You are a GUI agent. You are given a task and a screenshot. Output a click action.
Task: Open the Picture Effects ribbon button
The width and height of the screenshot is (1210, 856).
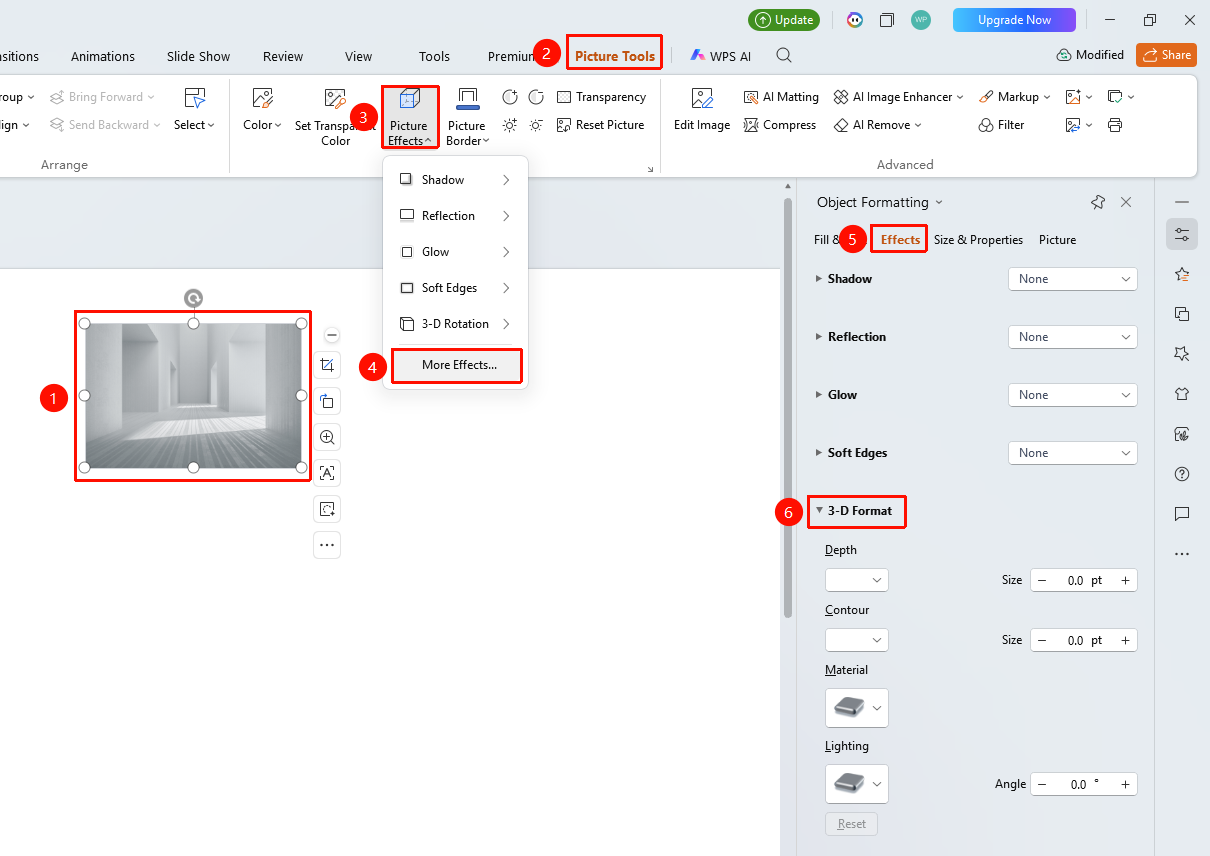point(409,117)
